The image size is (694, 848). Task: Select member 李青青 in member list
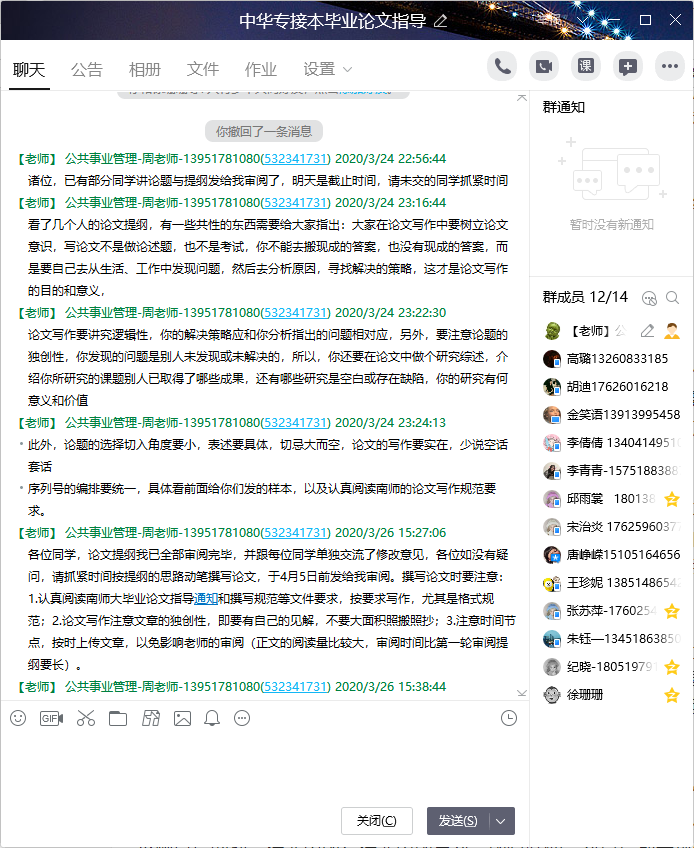click(611, 471)
